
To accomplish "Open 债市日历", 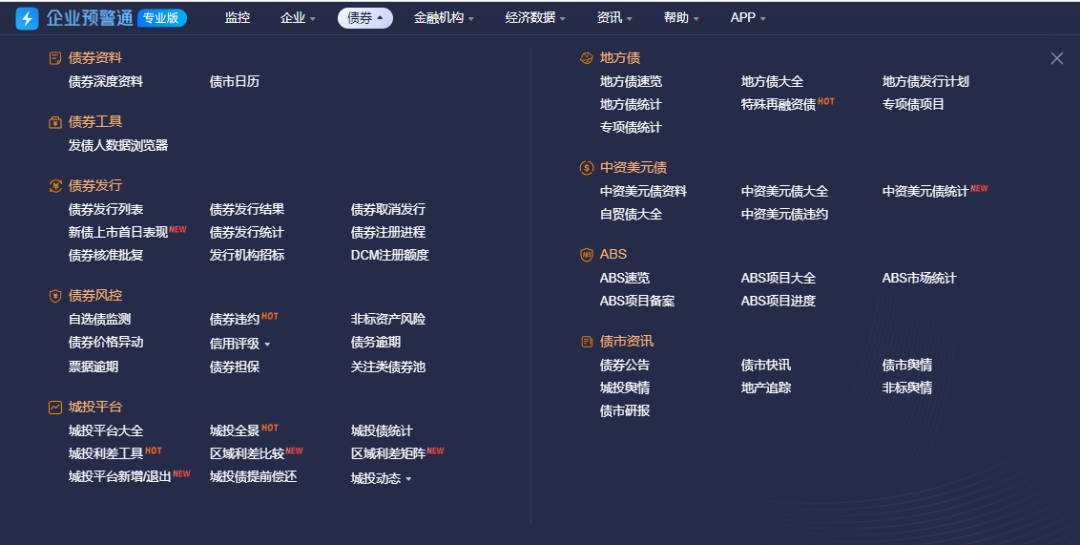I will [x=235, y=81].
